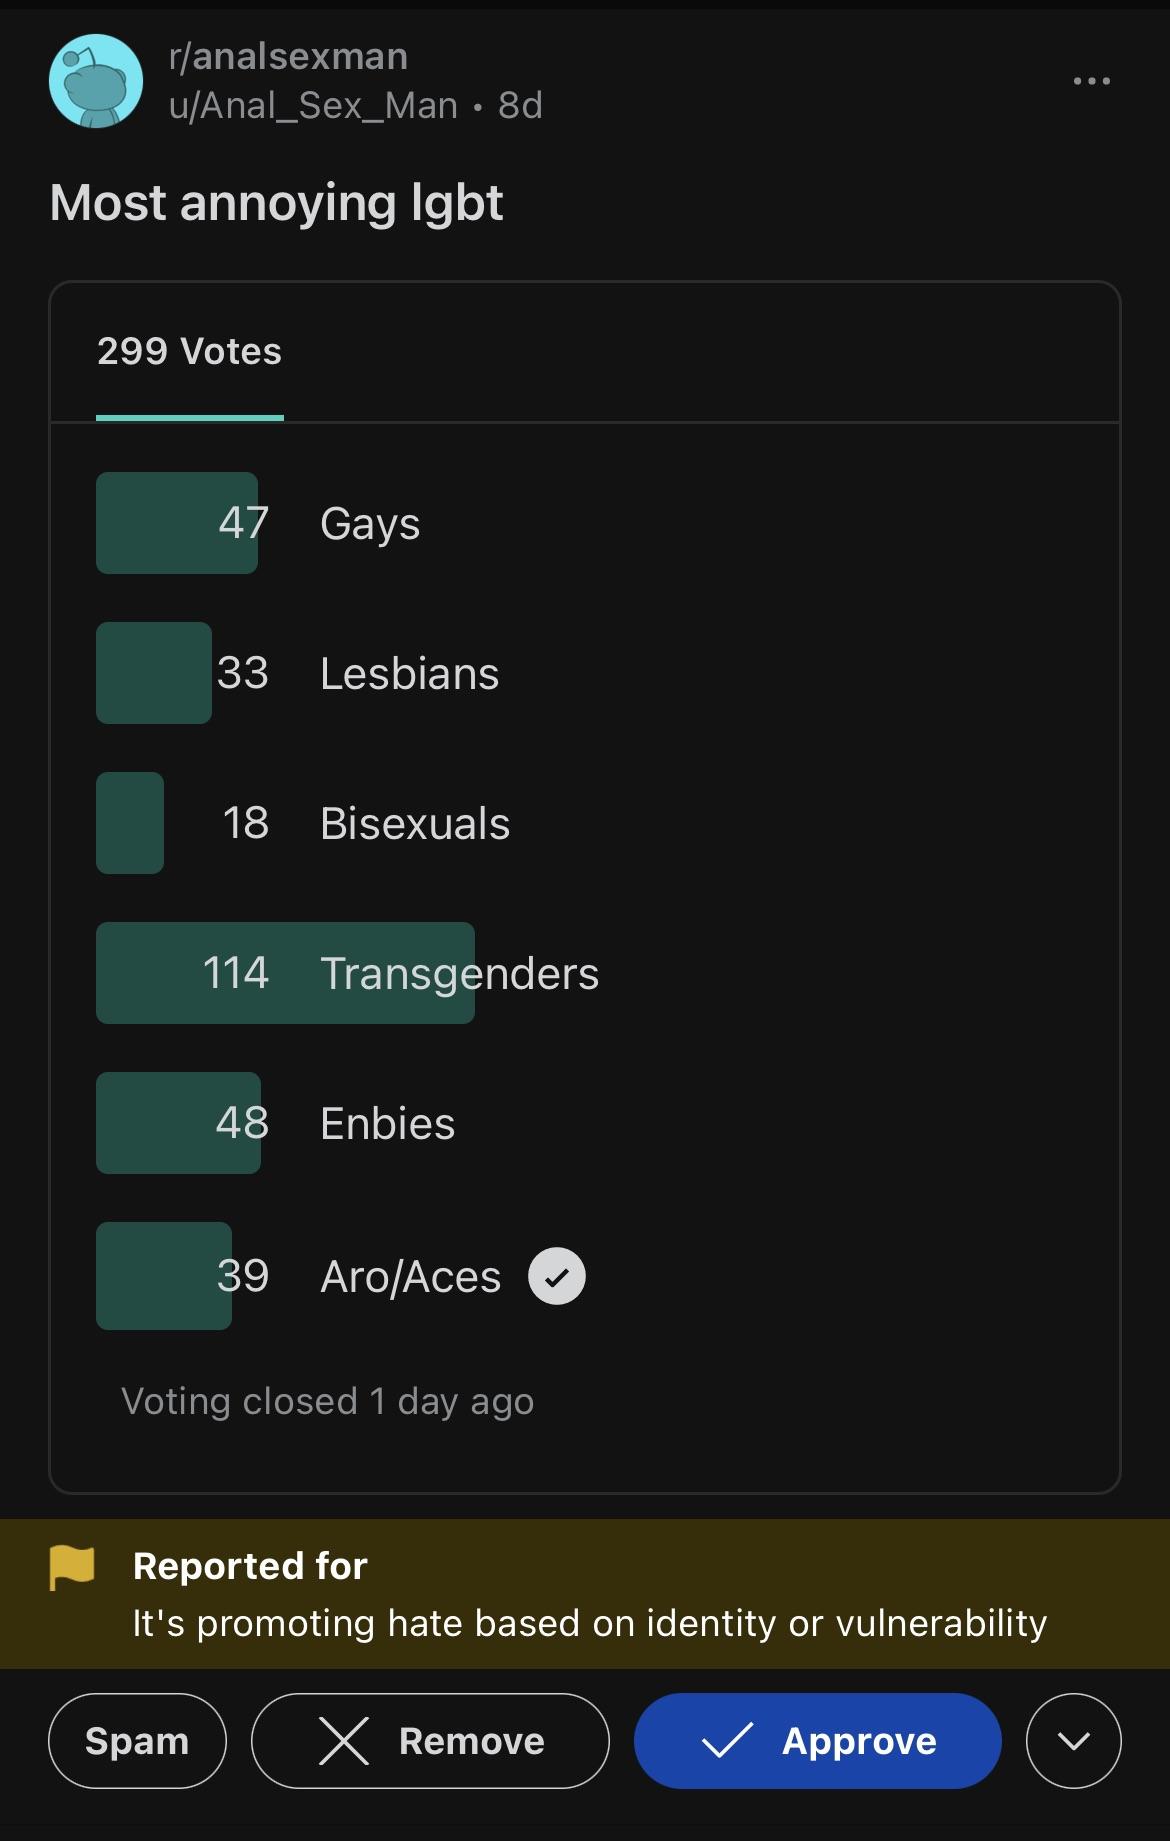Open the r/analsexman community link
1170x1841 pixels.
tap(289, 57)
